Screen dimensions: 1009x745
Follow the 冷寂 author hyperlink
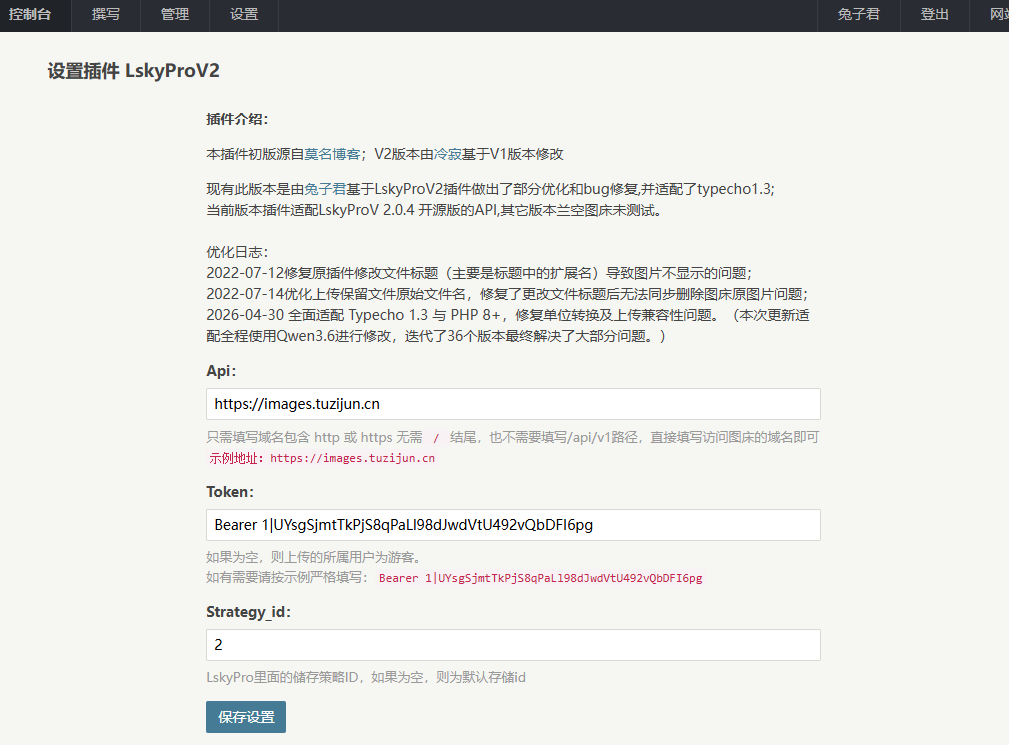[447, 154]
